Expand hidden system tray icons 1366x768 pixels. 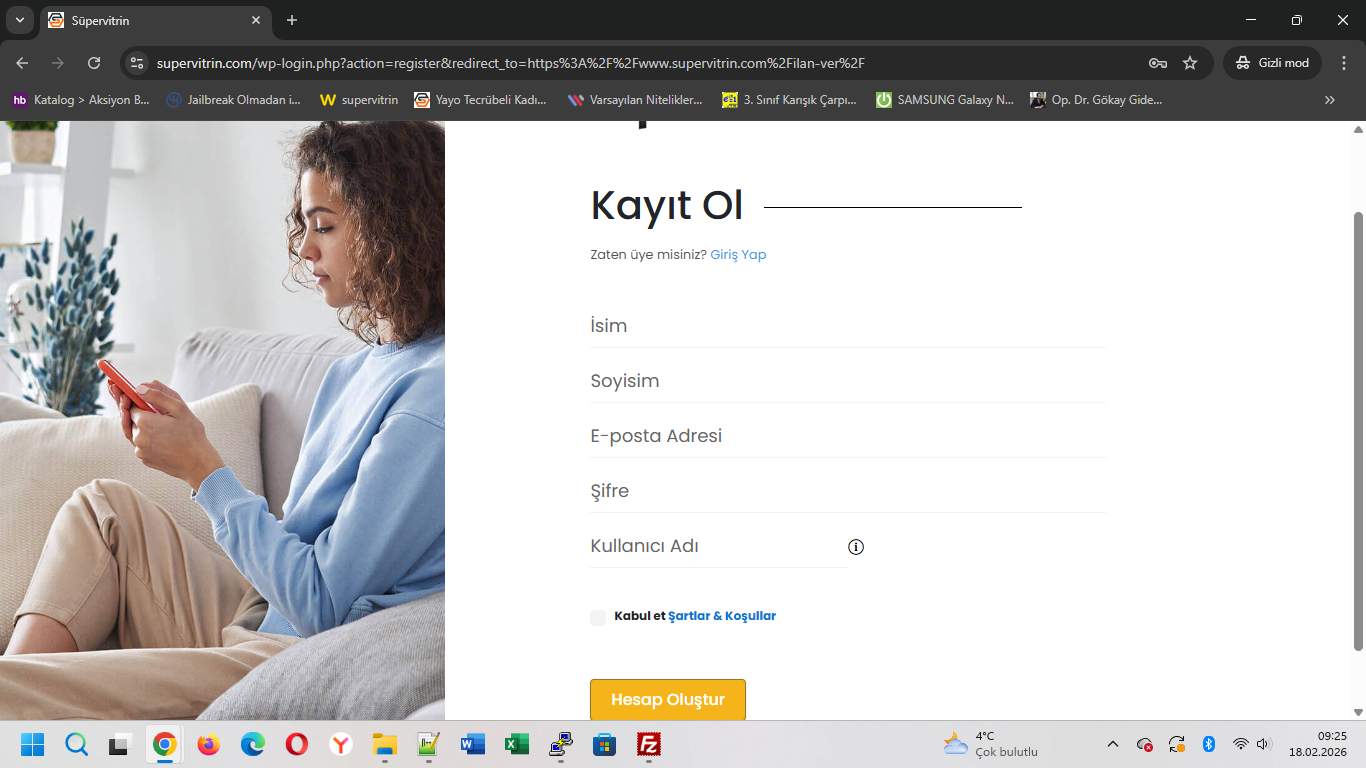[1112, 744]
